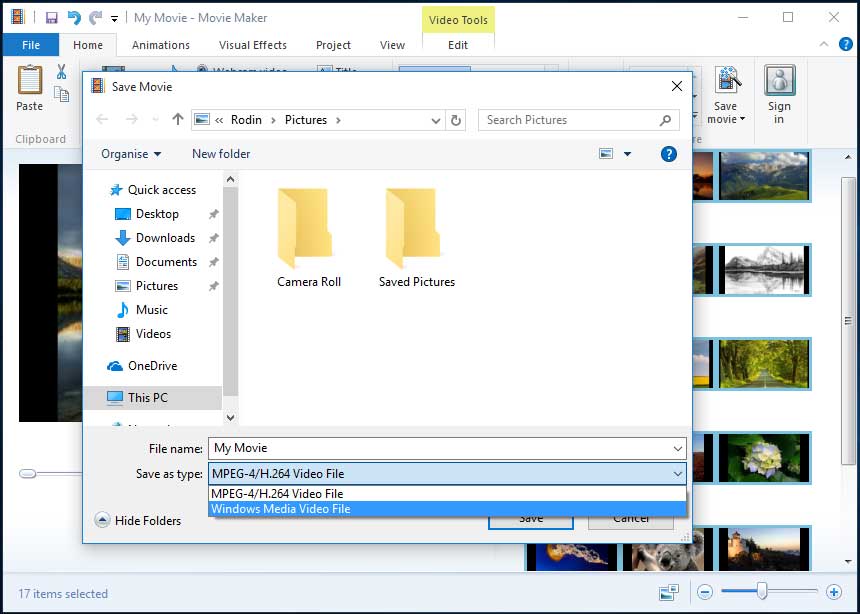Click the Movie Maker application icon
860x614 pixels.
[16, 17]
